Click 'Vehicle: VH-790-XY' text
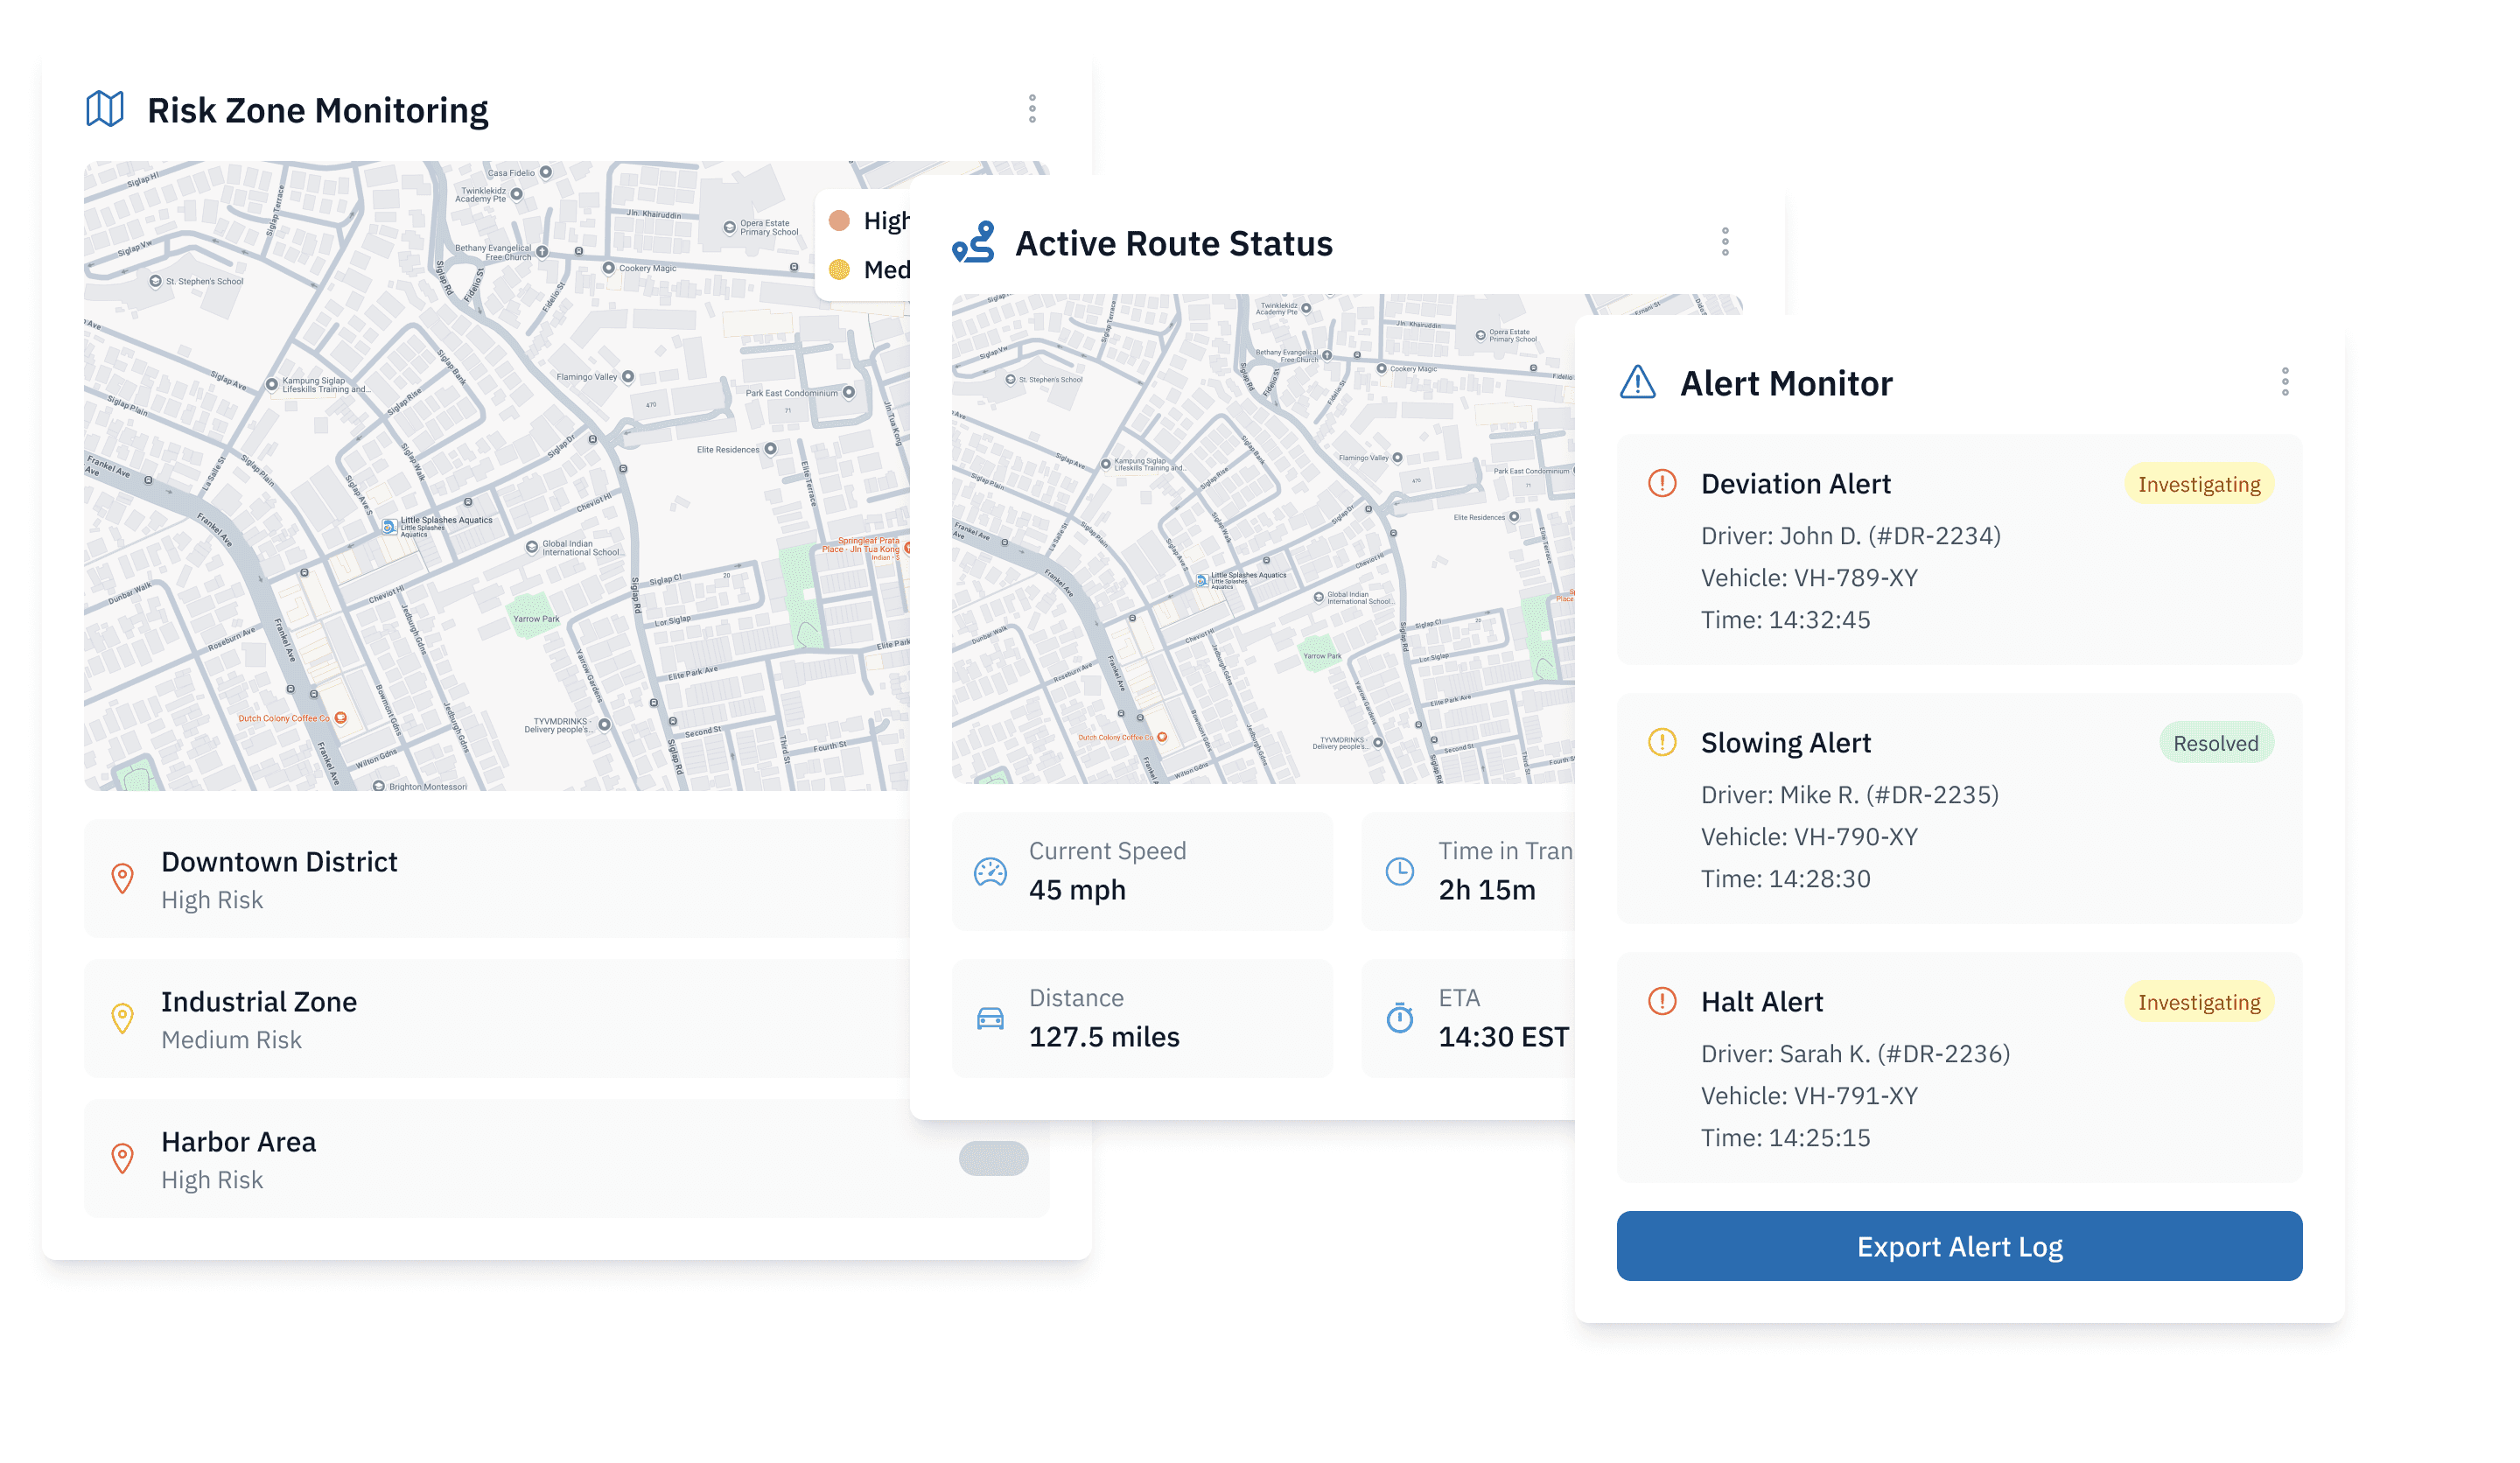The height and width of the screenshot is (1463, 2520). 1809,837
